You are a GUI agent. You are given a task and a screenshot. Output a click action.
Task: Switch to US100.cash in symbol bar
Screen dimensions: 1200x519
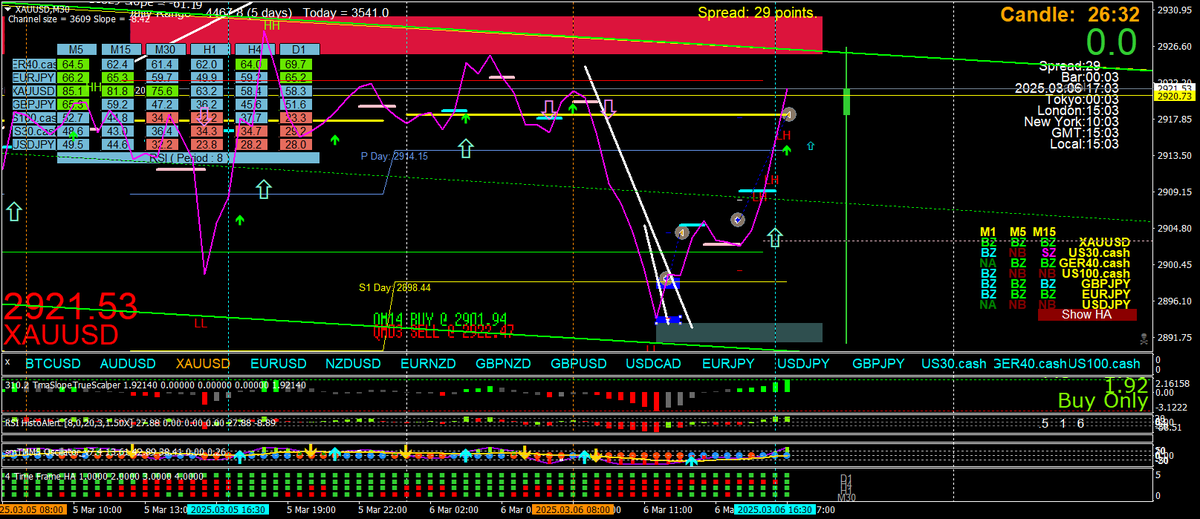click(1103, 364)
